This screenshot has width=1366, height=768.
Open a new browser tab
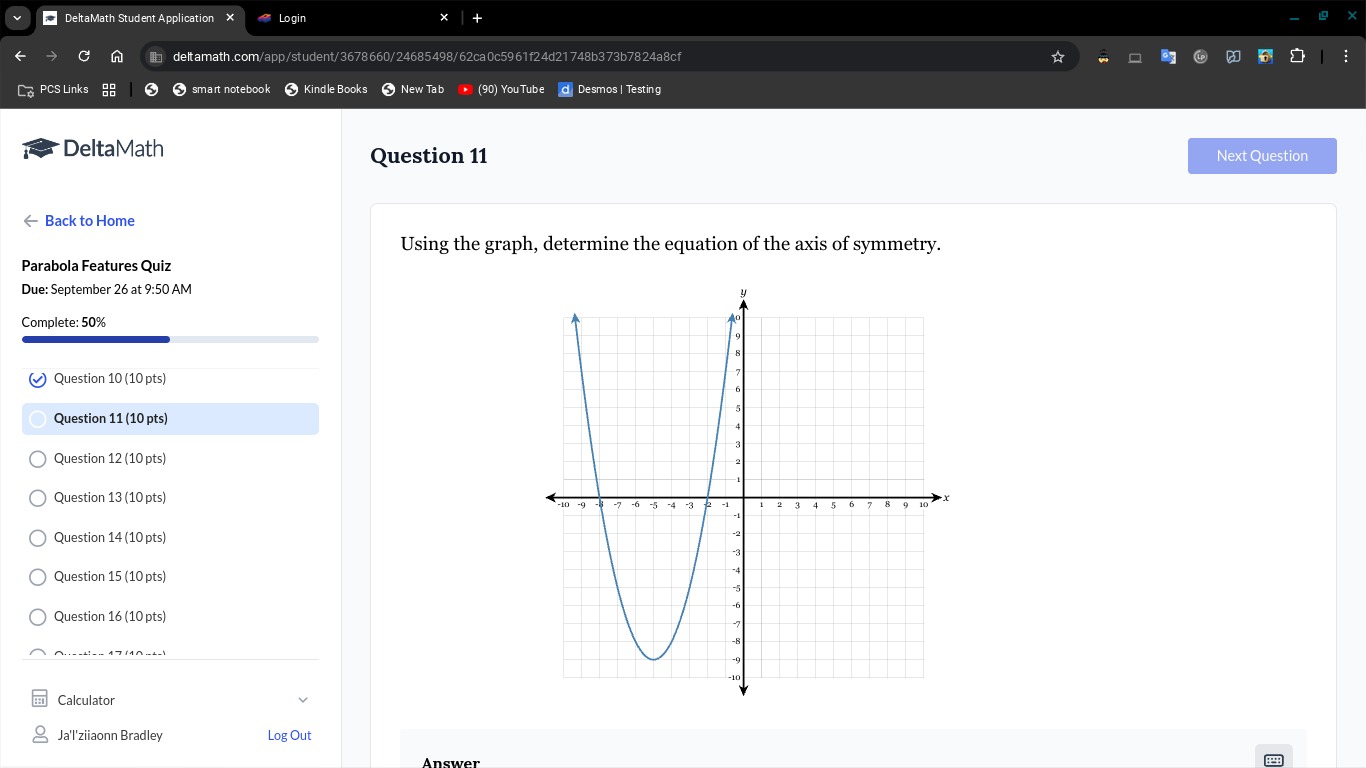coord(477,18)
